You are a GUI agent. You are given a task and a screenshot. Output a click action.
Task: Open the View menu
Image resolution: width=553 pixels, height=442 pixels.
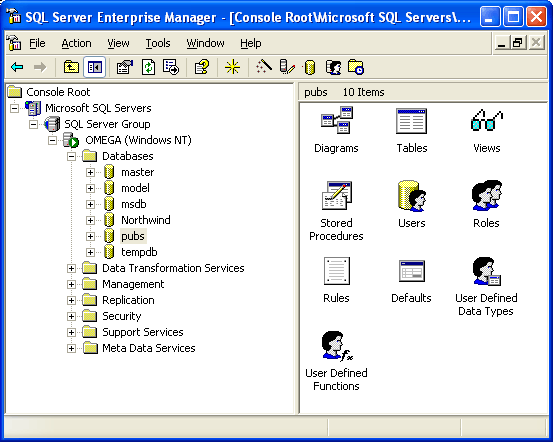(x=118, y=43)
